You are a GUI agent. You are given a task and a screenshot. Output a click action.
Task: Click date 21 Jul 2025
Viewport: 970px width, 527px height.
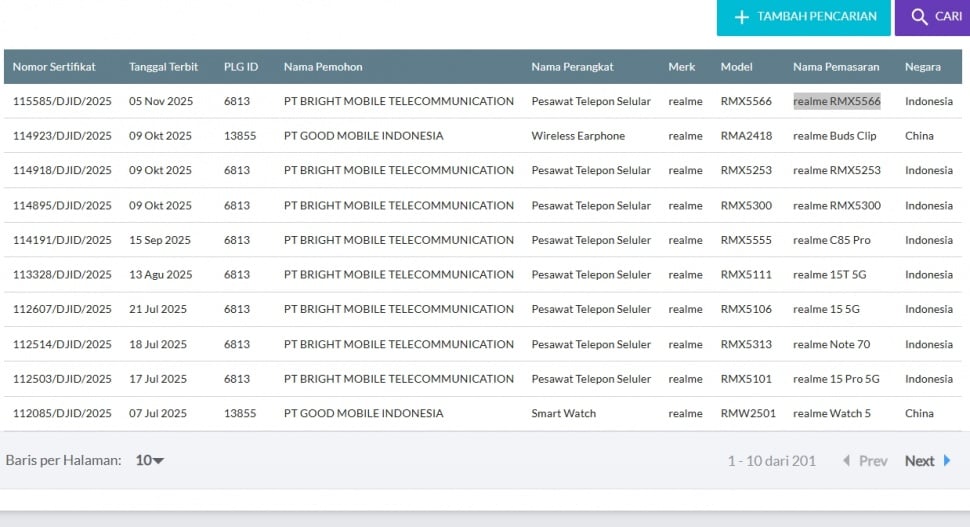pos(158,309)
